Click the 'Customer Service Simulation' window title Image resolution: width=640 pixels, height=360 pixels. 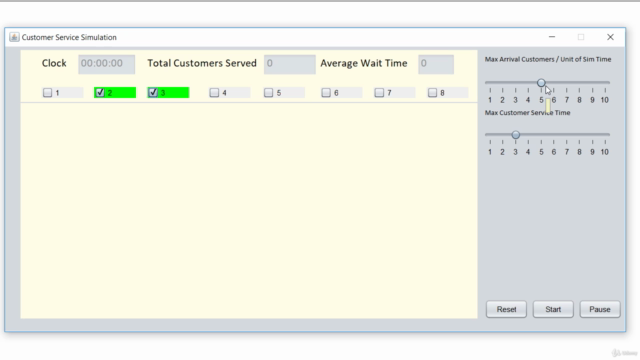coord(69,37)
